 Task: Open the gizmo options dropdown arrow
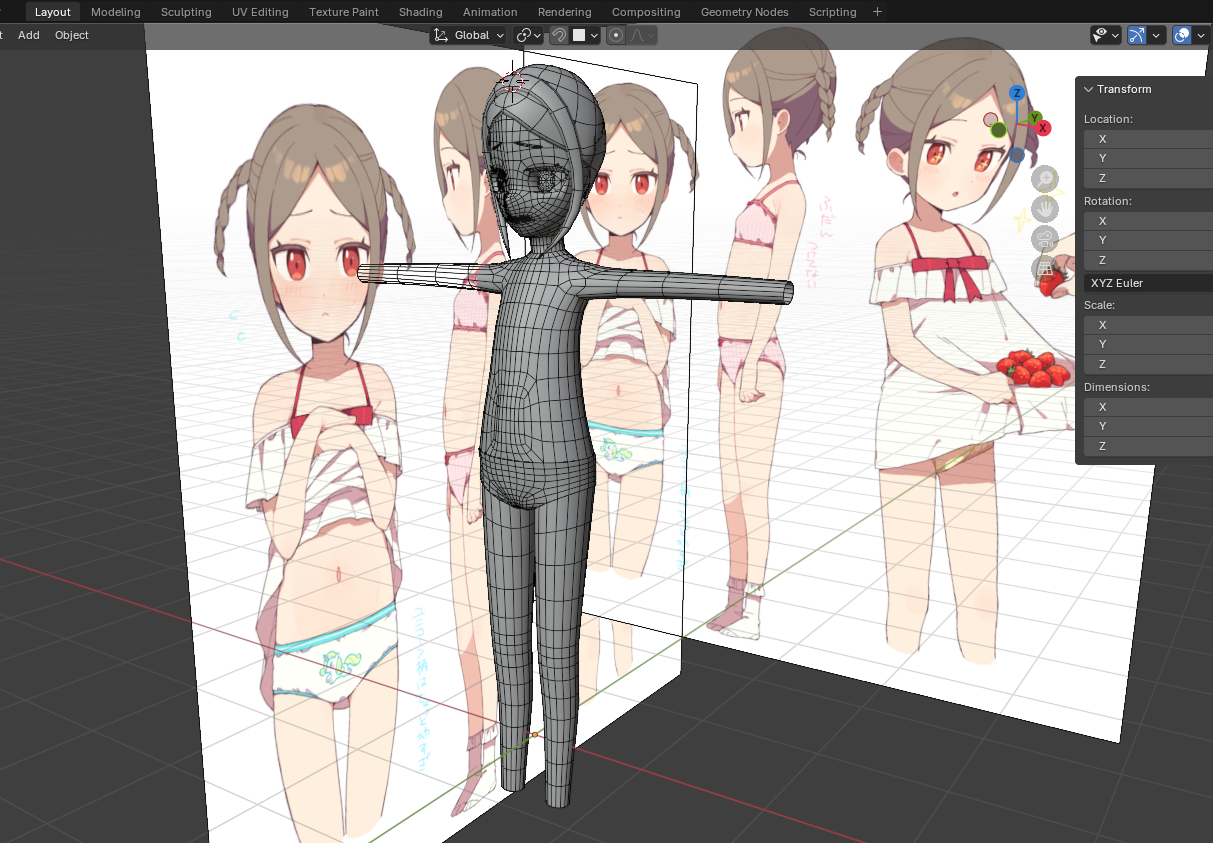point(1157,35)
